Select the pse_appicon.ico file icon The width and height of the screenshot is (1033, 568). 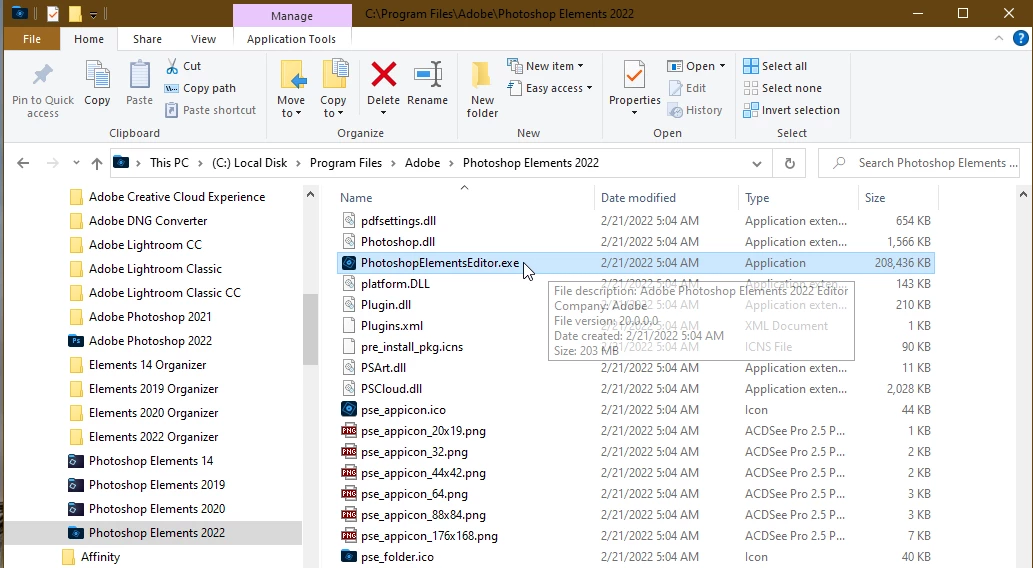click(349, 410)
